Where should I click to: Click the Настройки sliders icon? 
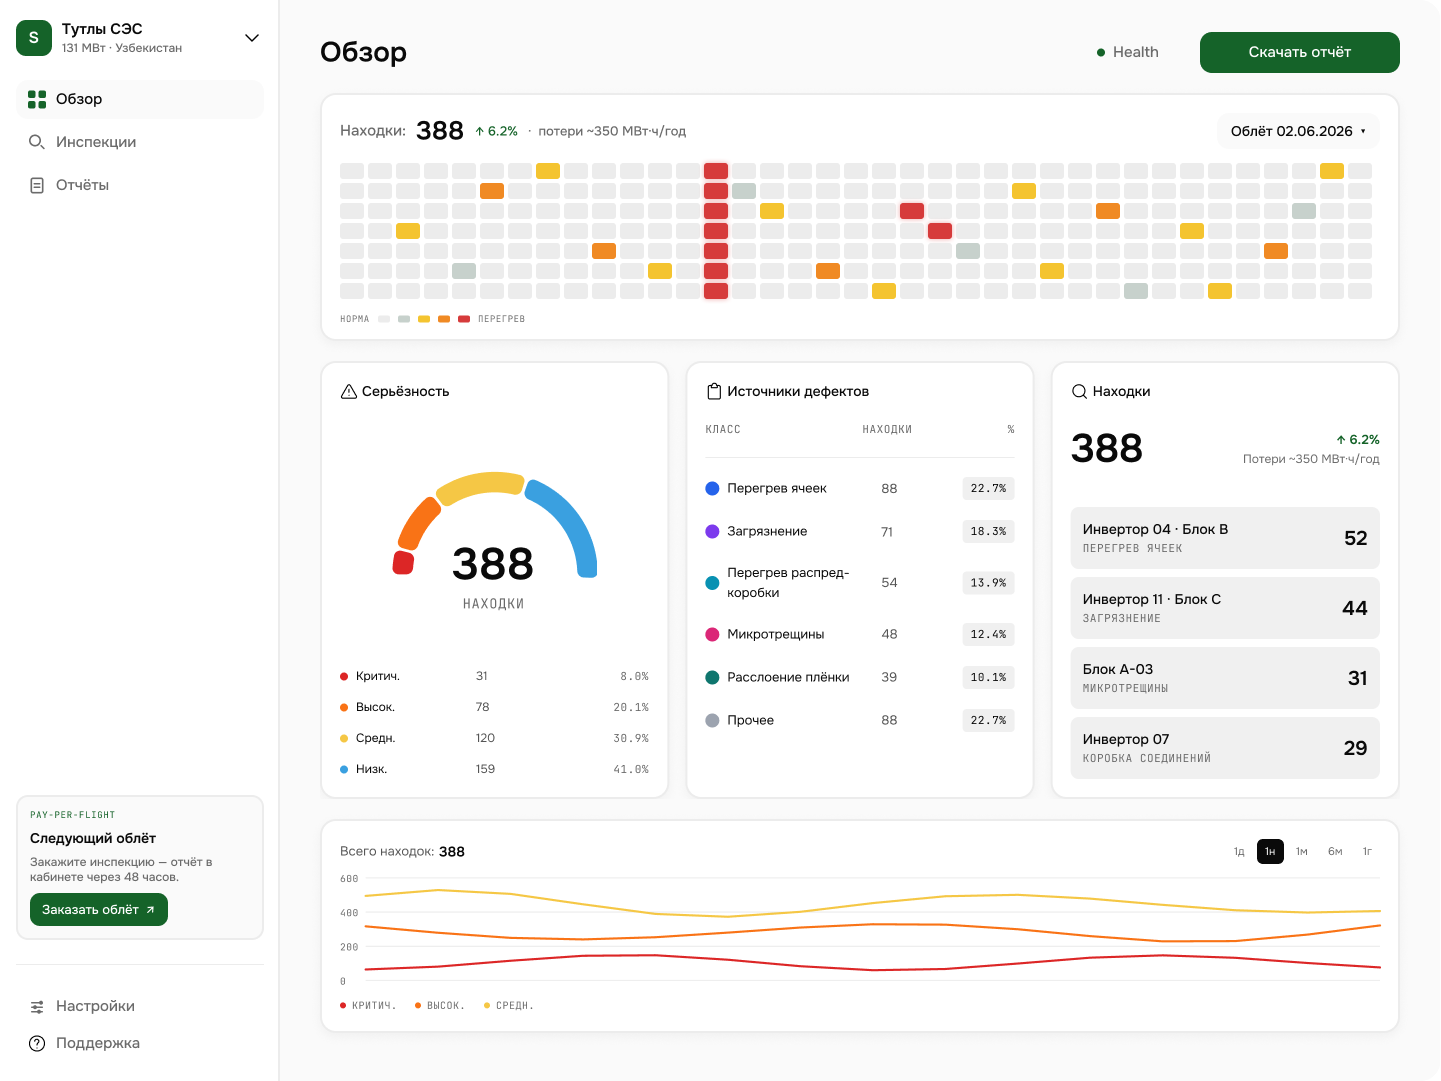point(37,1006)
